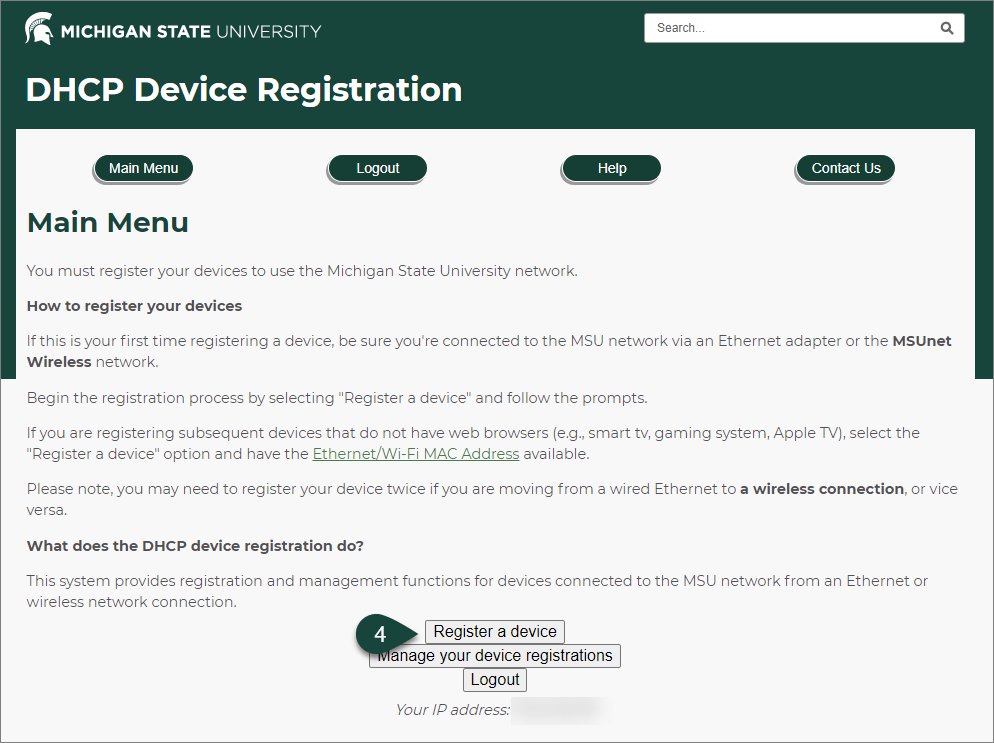Click the How to register your devices heading

pyautogui.click(x=134, y=306)
